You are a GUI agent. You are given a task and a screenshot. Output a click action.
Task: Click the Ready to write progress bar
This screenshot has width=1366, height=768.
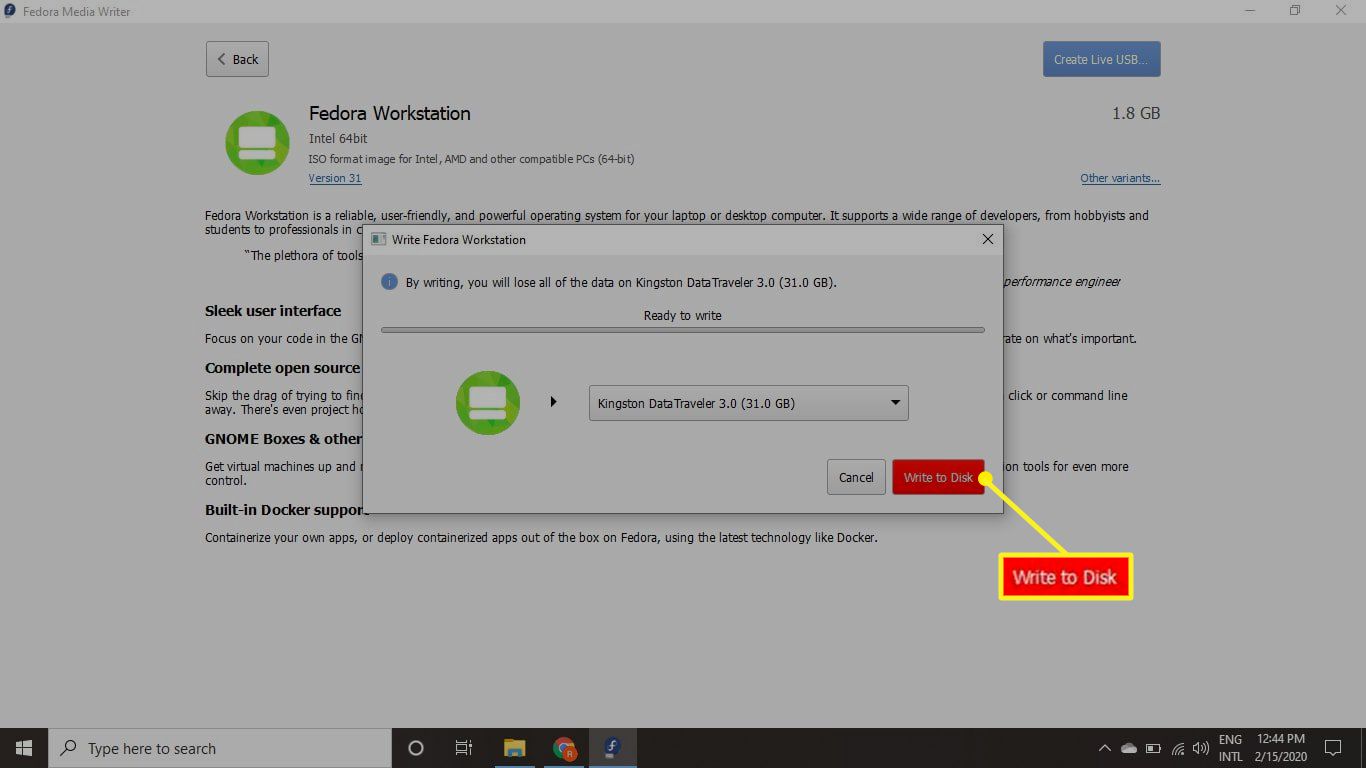click(x=682, y=329)
